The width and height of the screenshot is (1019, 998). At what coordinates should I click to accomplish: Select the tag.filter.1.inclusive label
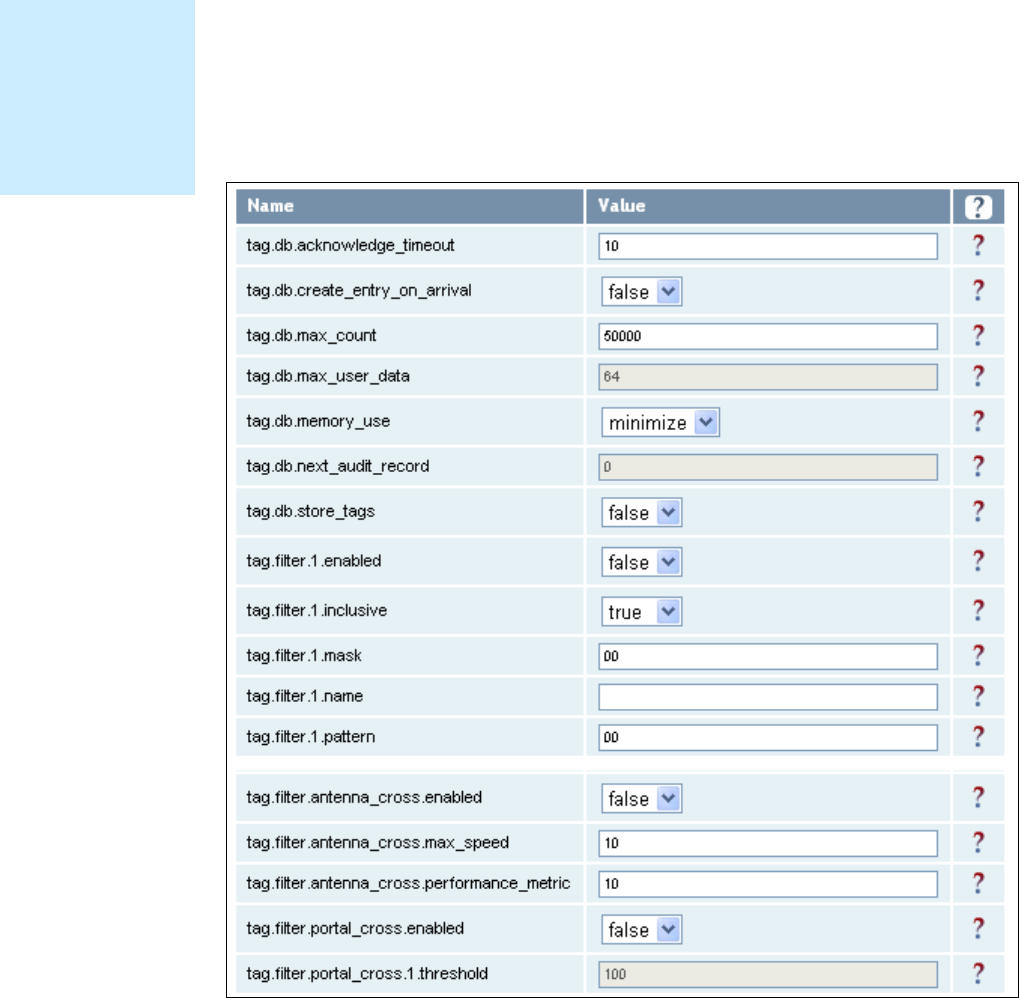coord(316,611)
